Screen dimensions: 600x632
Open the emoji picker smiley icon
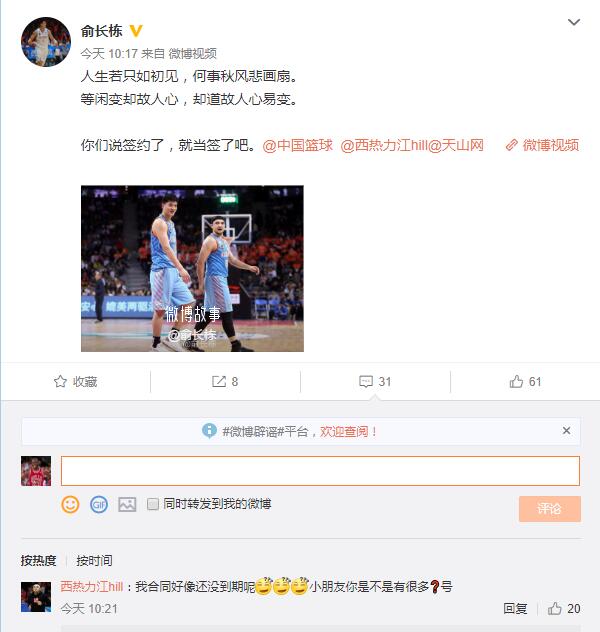pyautogui.click(x=70, y=504)
